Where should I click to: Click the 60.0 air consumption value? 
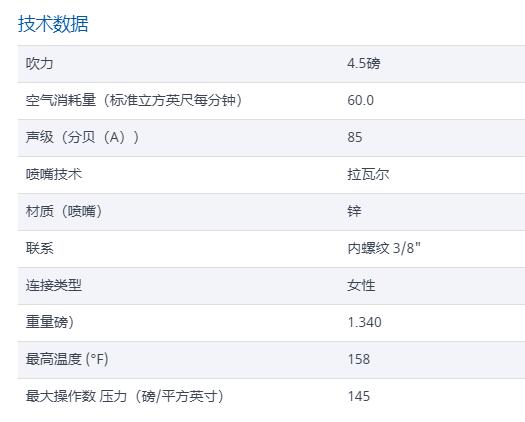tap(361, 100)
